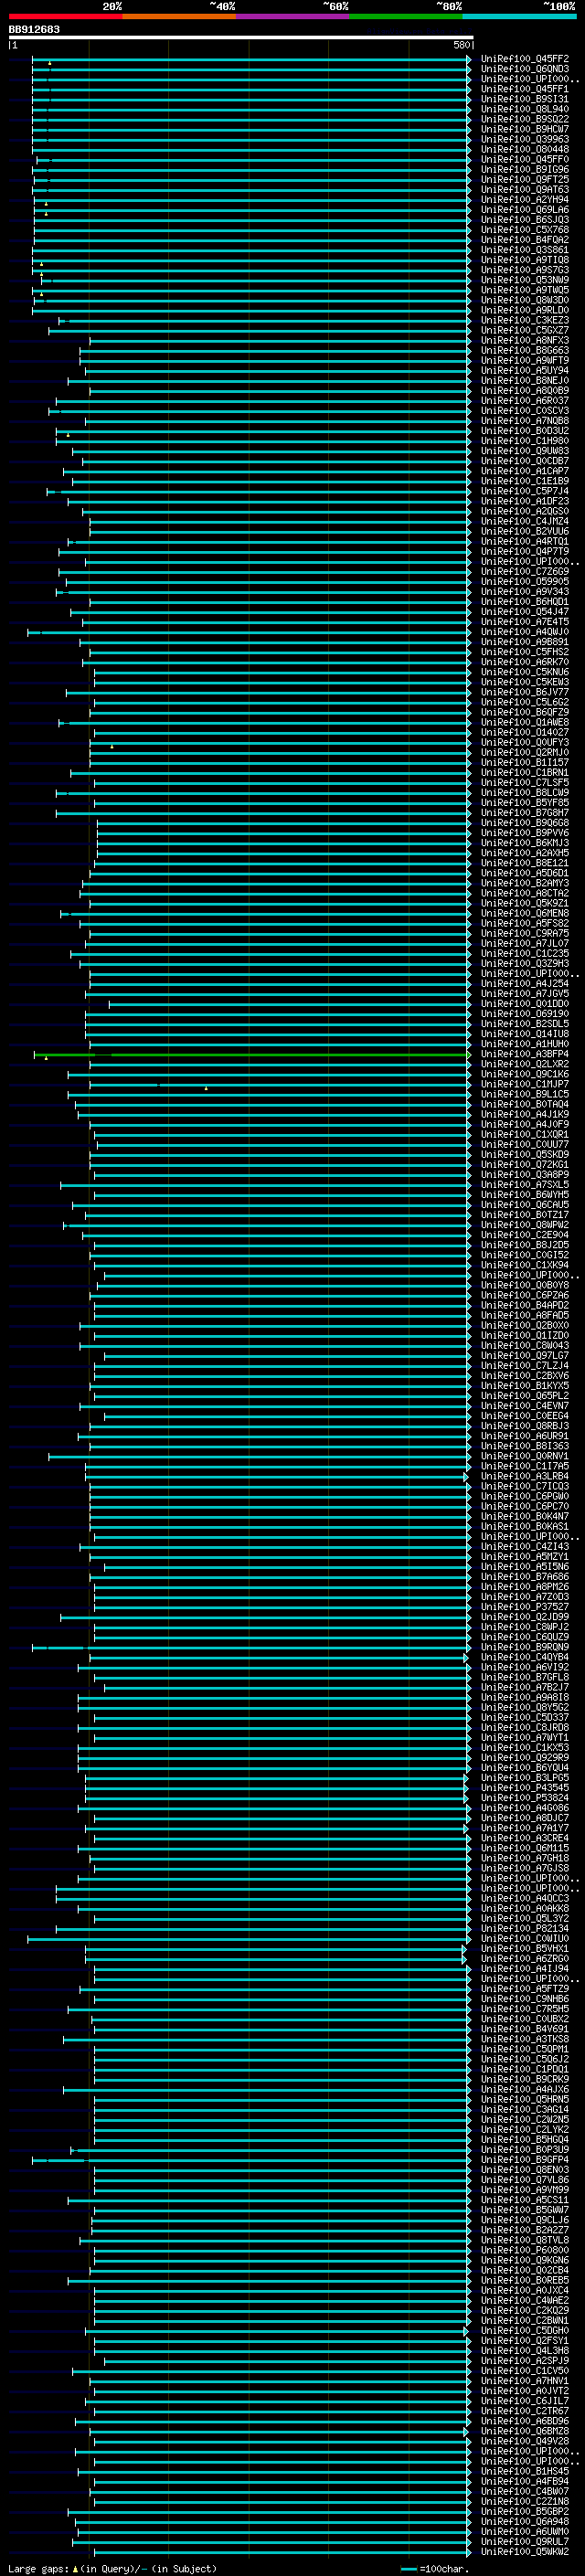Select the label UniRef100_A7HNV1
Viewport: 585px width, 2576px height.
point(525,2381)
